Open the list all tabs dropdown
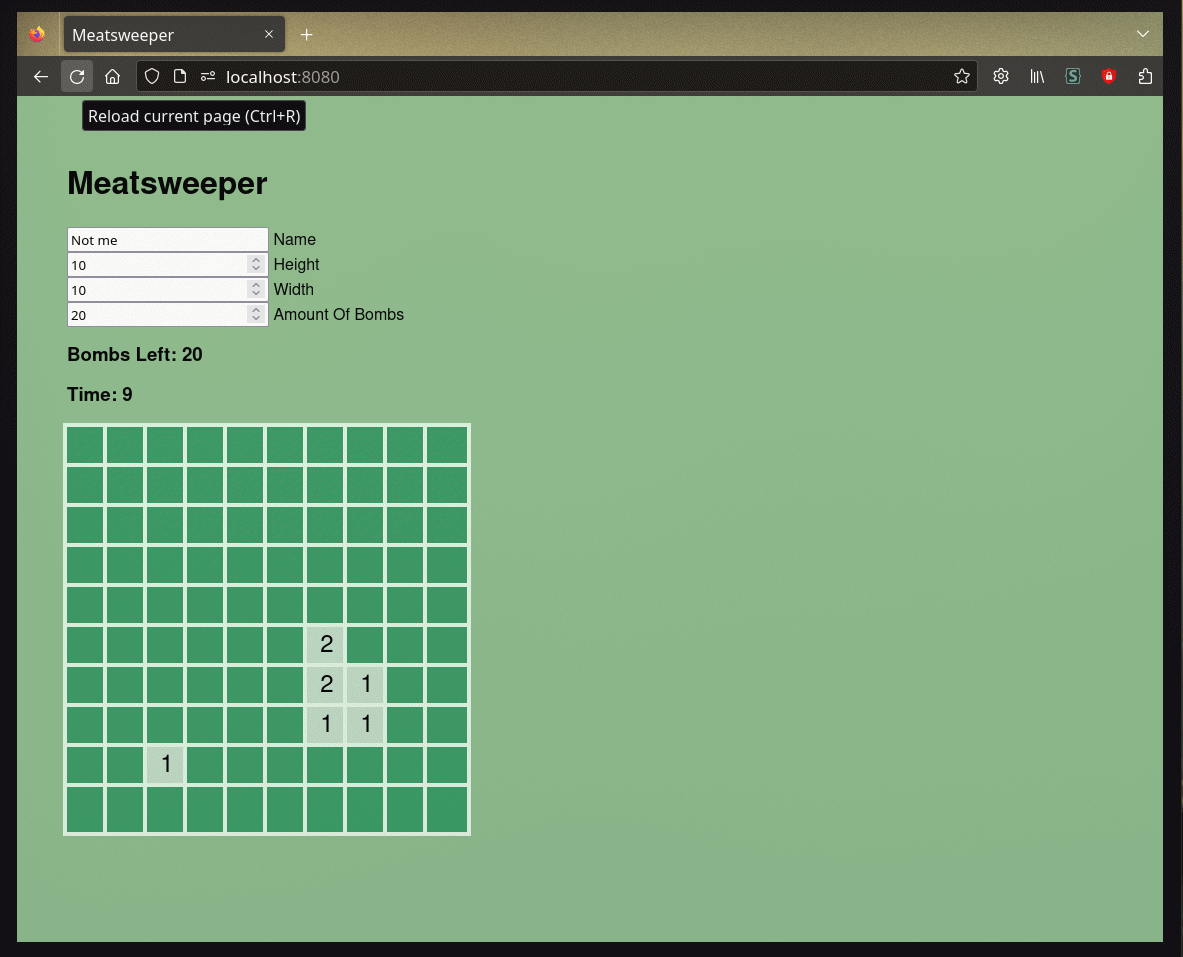This screenshot has height=957, width=1183. click(1143, 34)
